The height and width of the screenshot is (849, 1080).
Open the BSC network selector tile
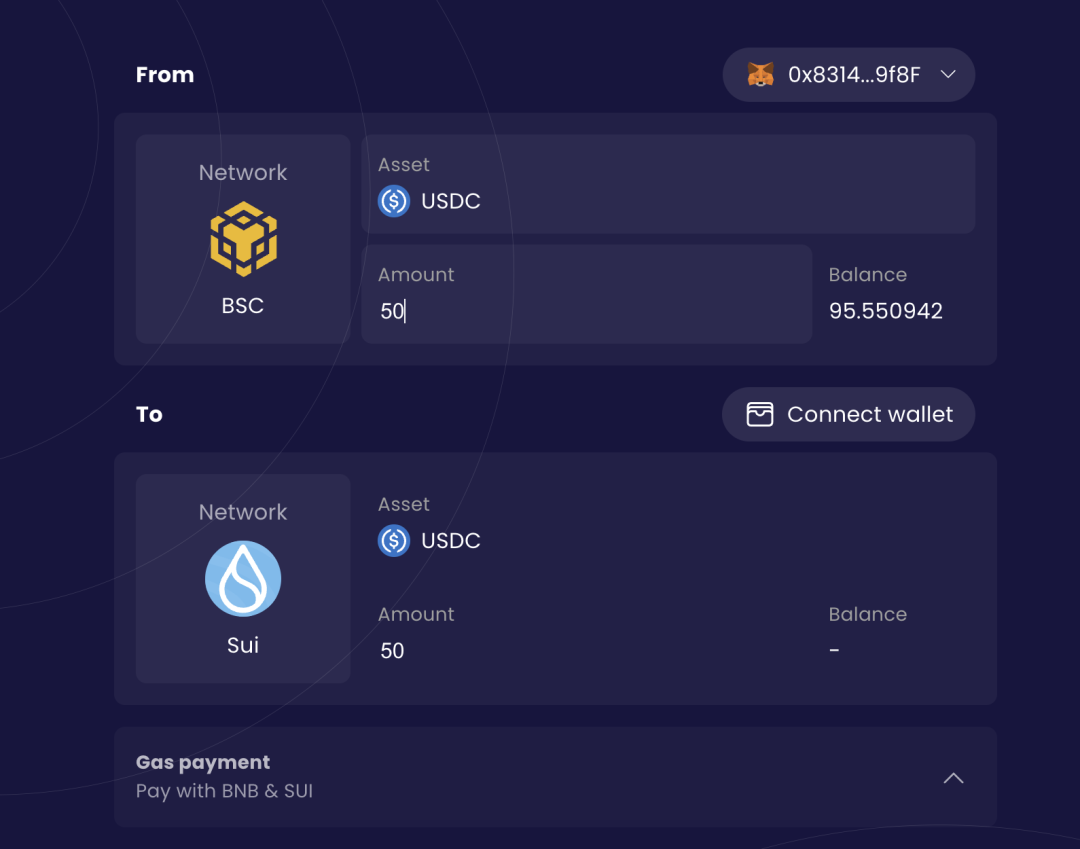tap(242, 238)
